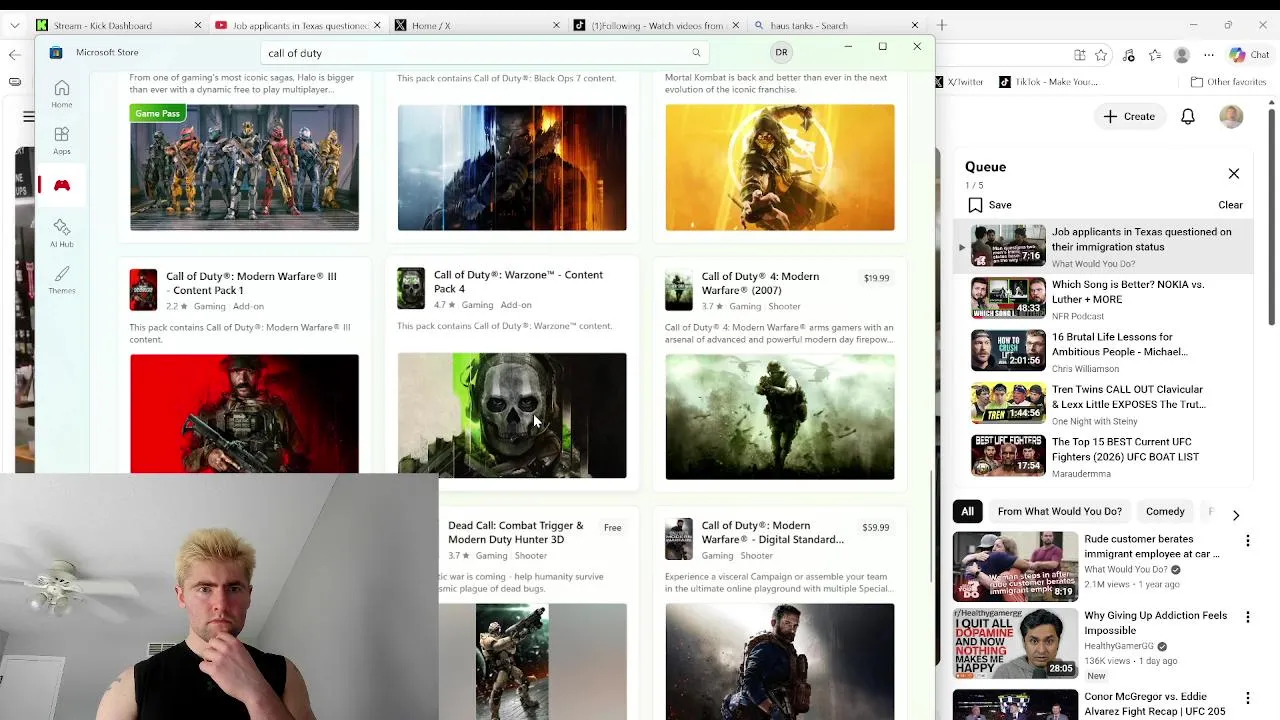
Task: Open browser settings and more ellipsis
Action: pos(1209,55)
